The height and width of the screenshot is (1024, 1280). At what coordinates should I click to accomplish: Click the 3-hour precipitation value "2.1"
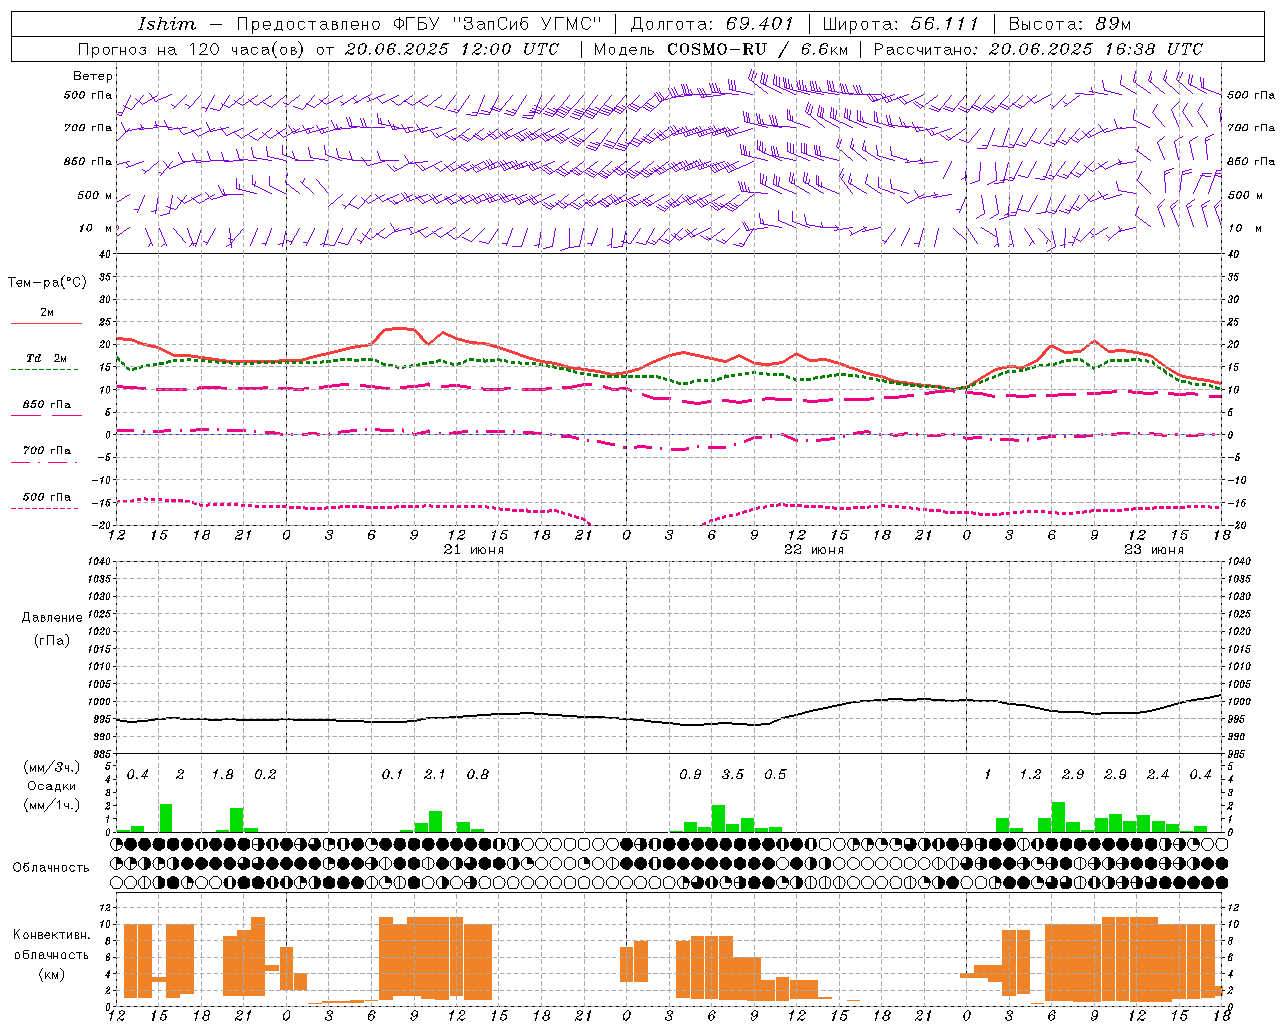click(435, 775)
